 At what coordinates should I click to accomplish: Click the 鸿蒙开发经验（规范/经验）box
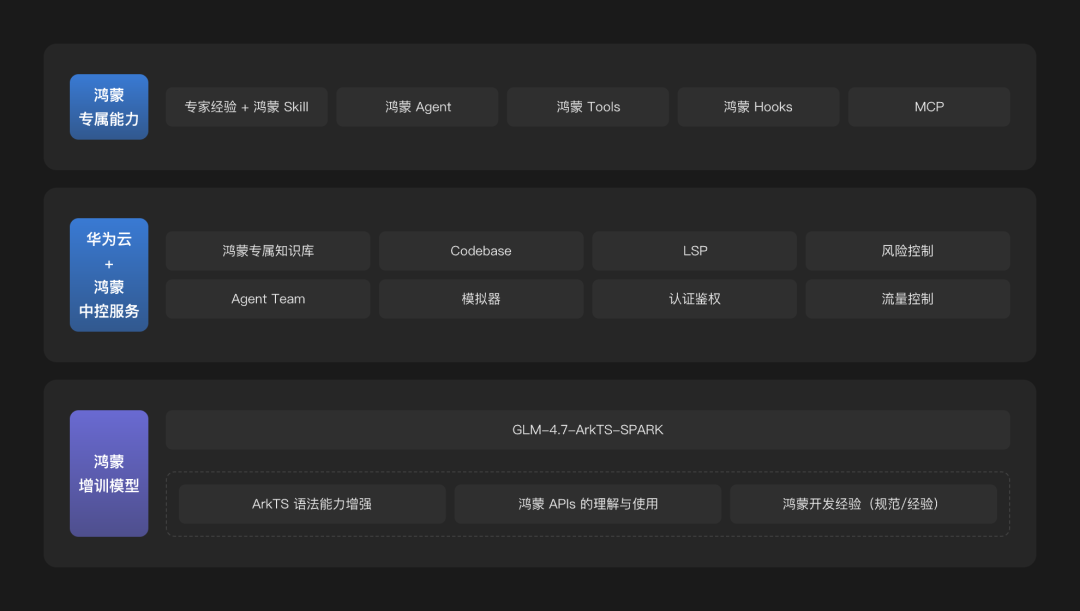point(864,504)
